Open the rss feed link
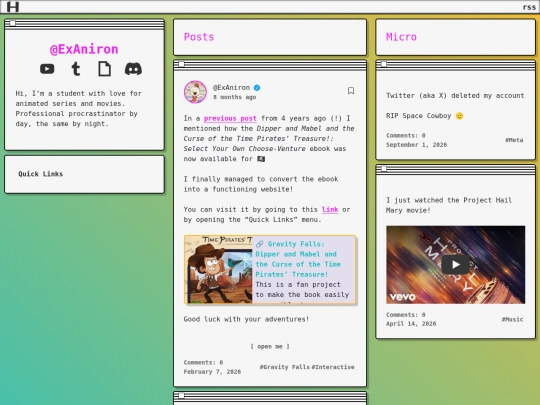540x405 pixels. click(529, 7)
